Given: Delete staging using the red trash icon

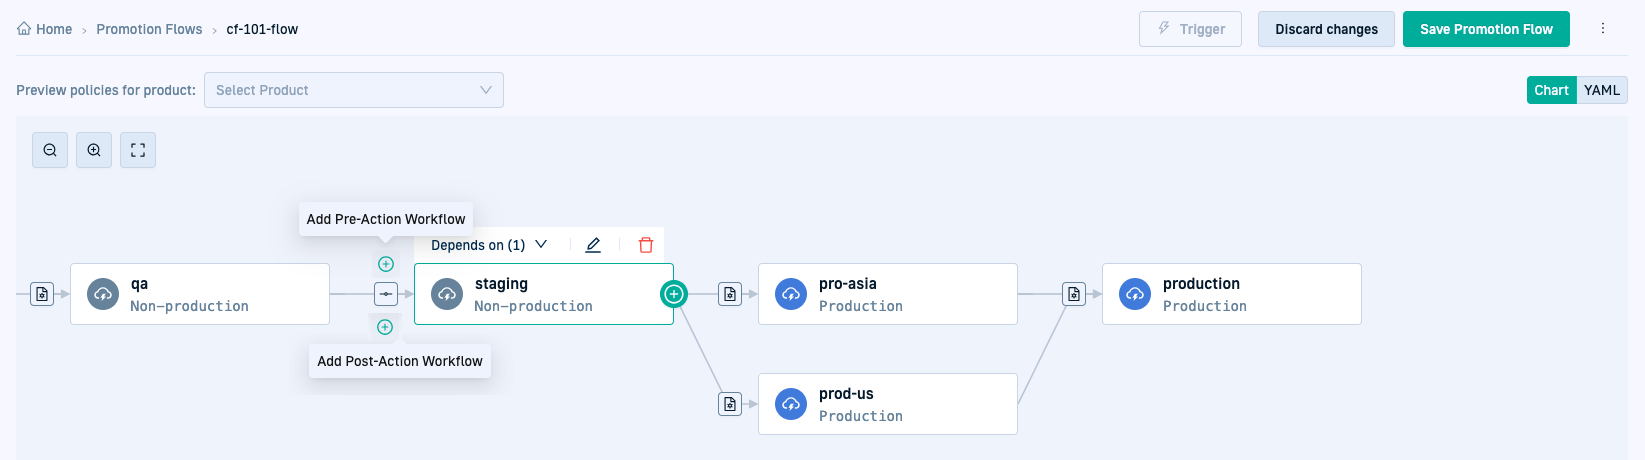Looking at the screenshot, I should point(646,245).
